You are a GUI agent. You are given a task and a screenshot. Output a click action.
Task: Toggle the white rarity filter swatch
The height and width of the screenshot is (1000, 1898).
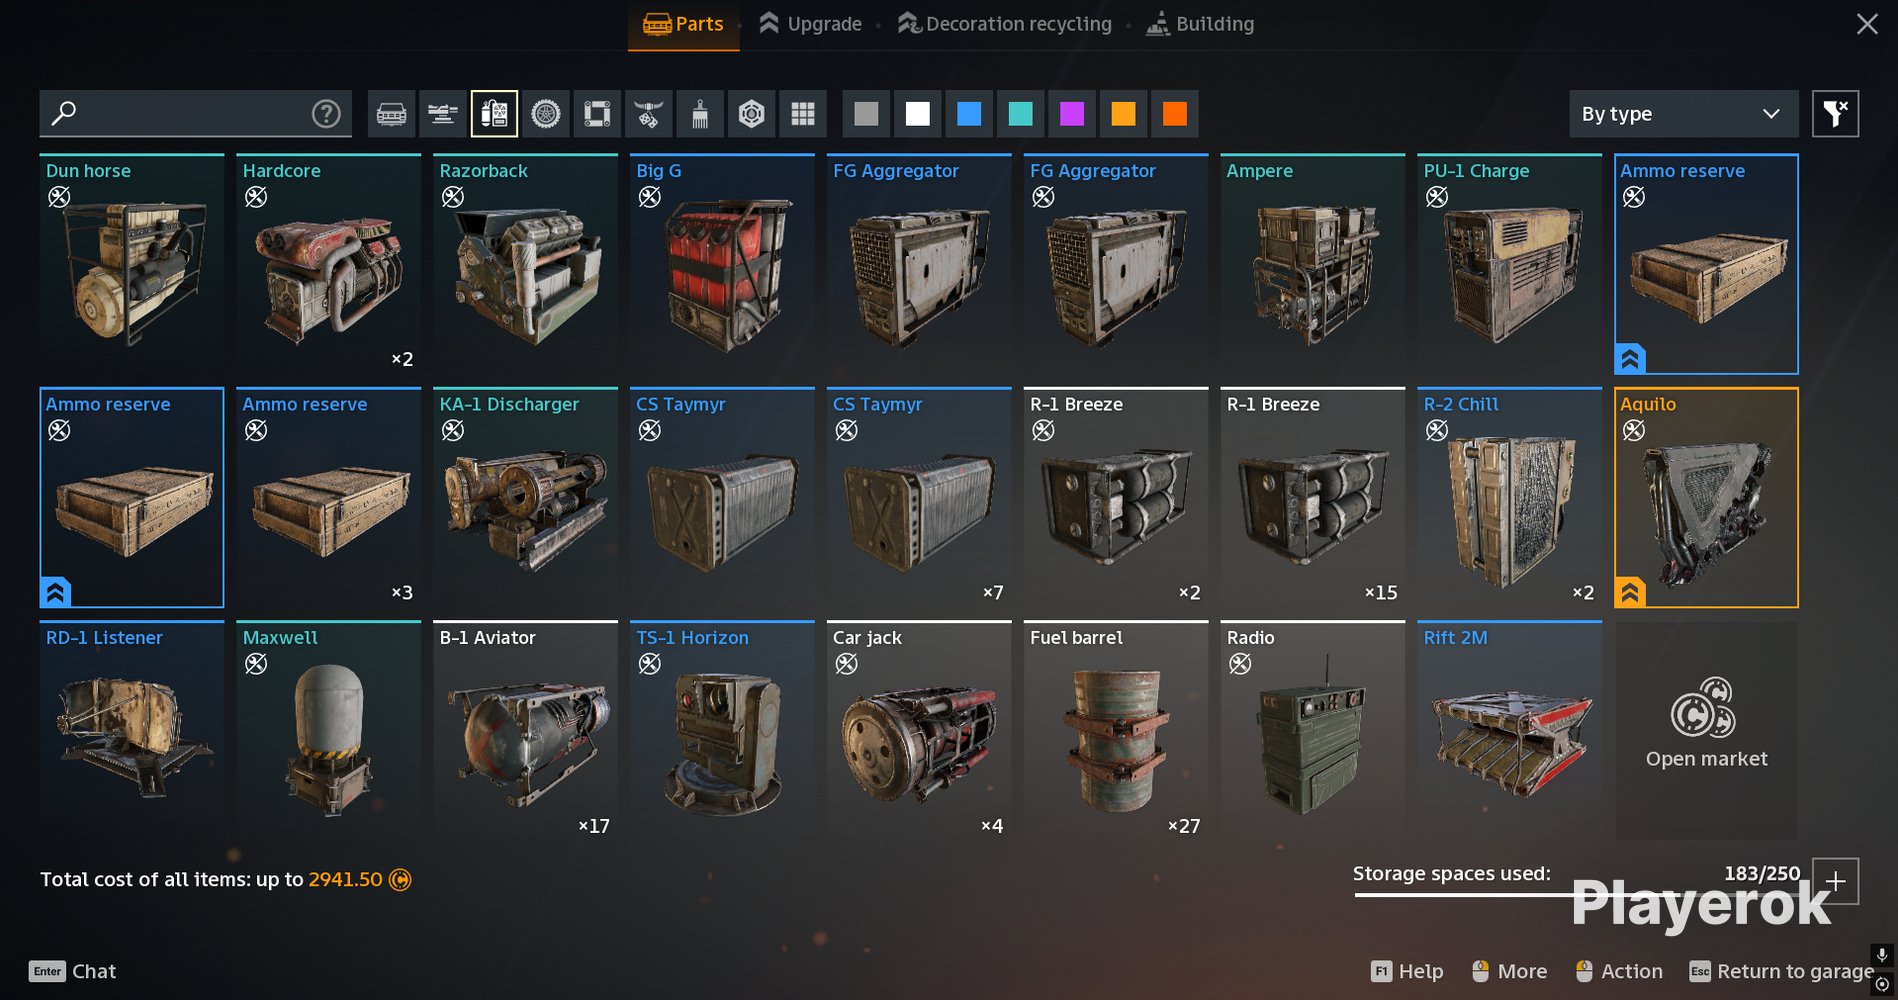tap(918, 114)
